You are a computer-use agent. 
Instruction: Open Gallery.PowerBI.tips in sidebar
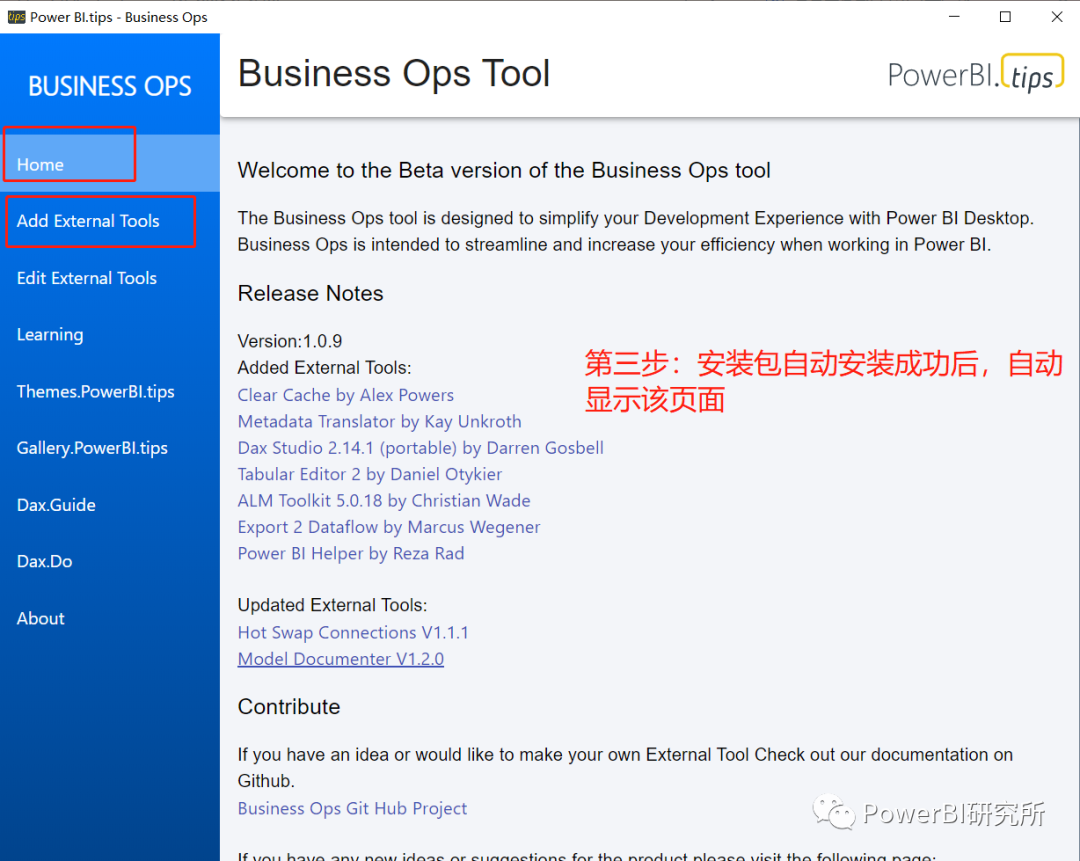(110, 448)
